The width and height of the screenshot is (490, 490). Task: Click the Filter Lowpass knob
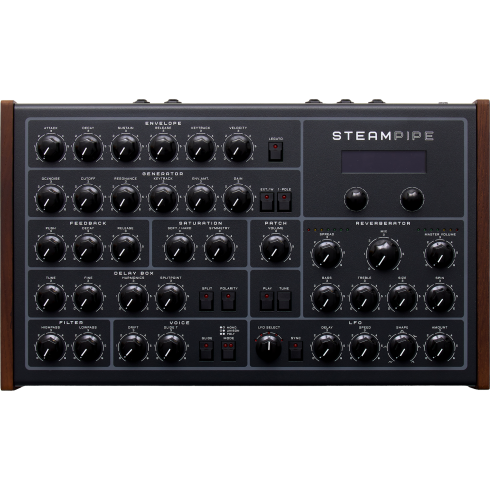tap(88, 348)
